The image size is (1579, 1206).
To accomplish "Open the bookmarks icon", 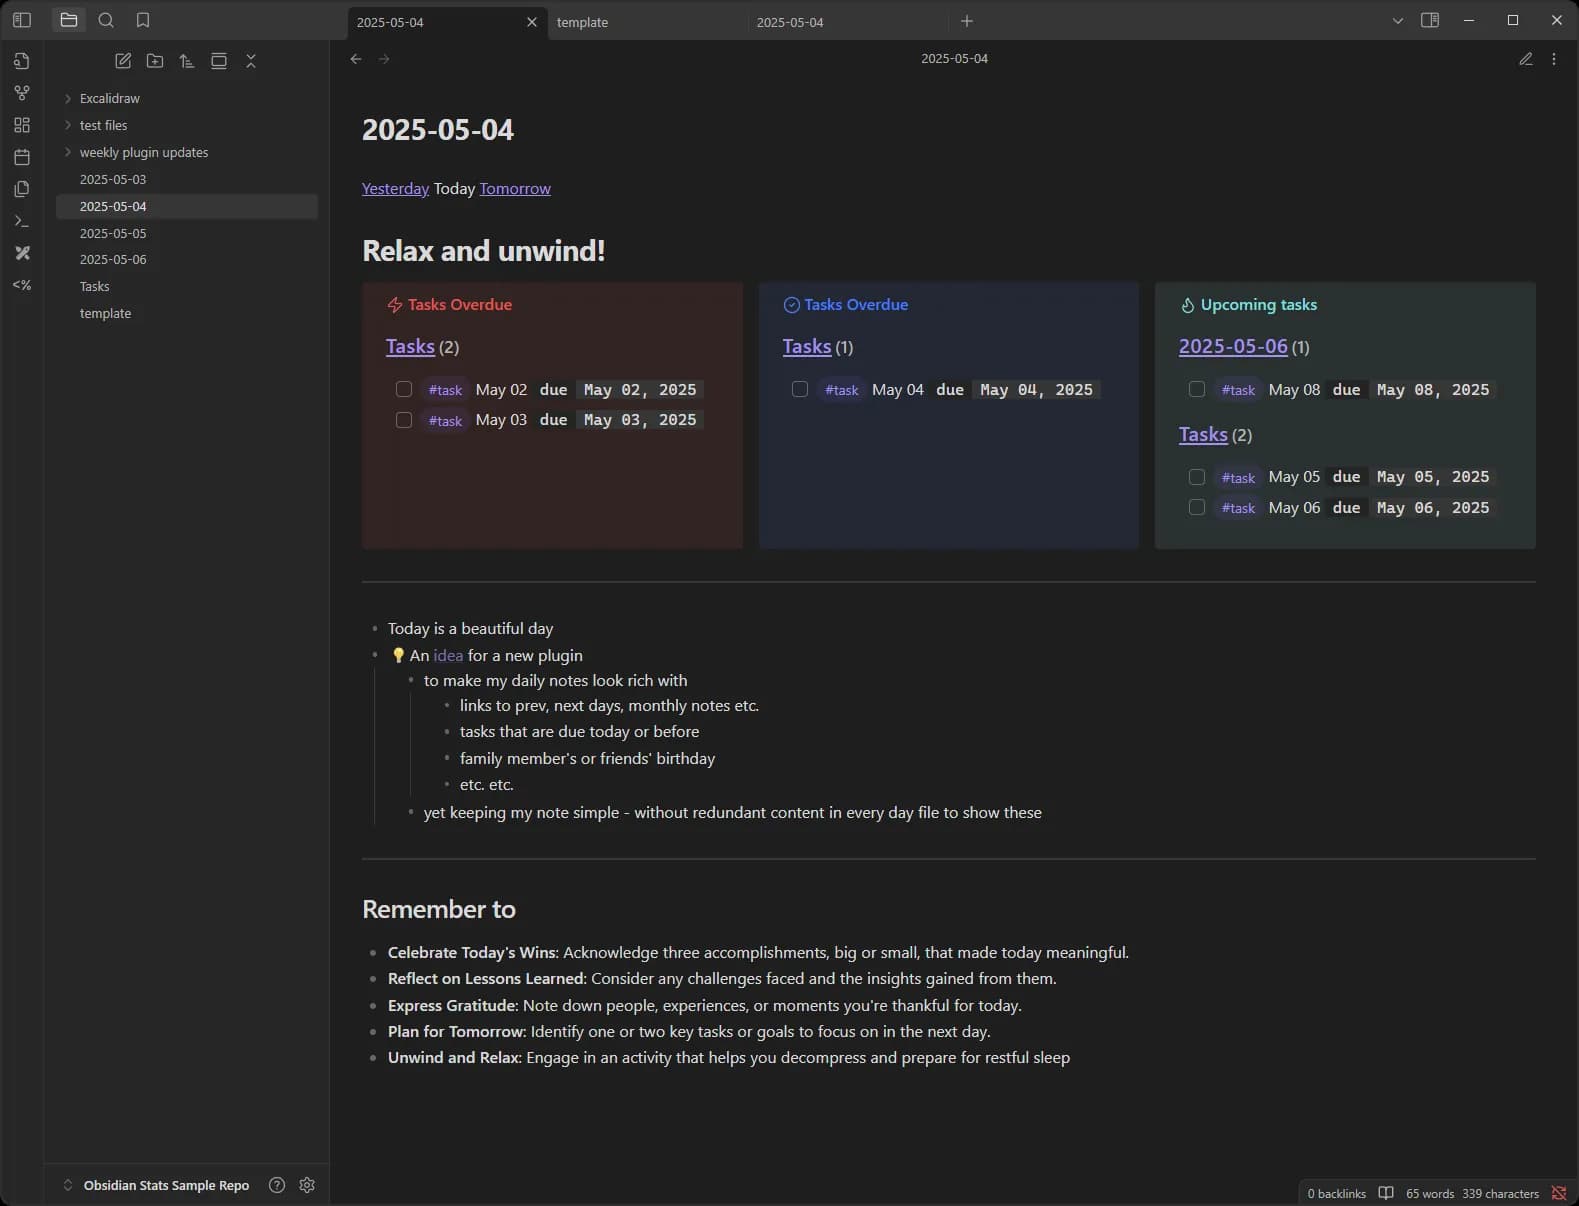I will point(143,20).
